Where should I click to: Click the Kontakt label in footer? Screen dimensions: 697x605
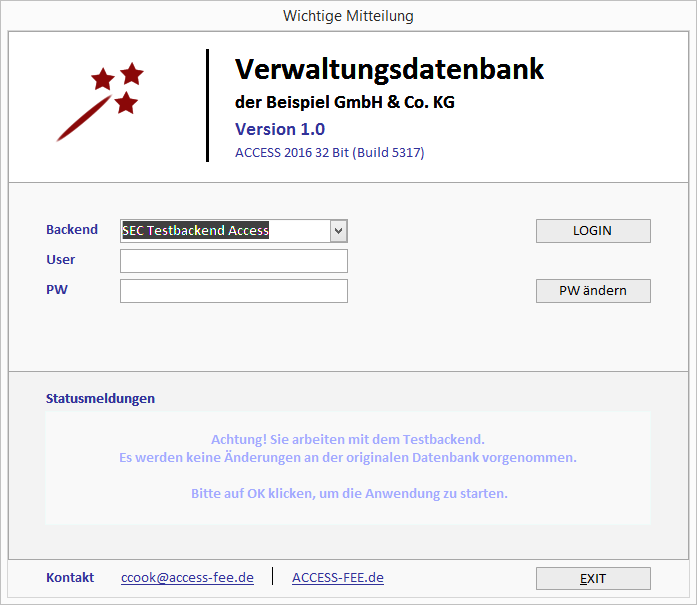click(x=70, y=577)
